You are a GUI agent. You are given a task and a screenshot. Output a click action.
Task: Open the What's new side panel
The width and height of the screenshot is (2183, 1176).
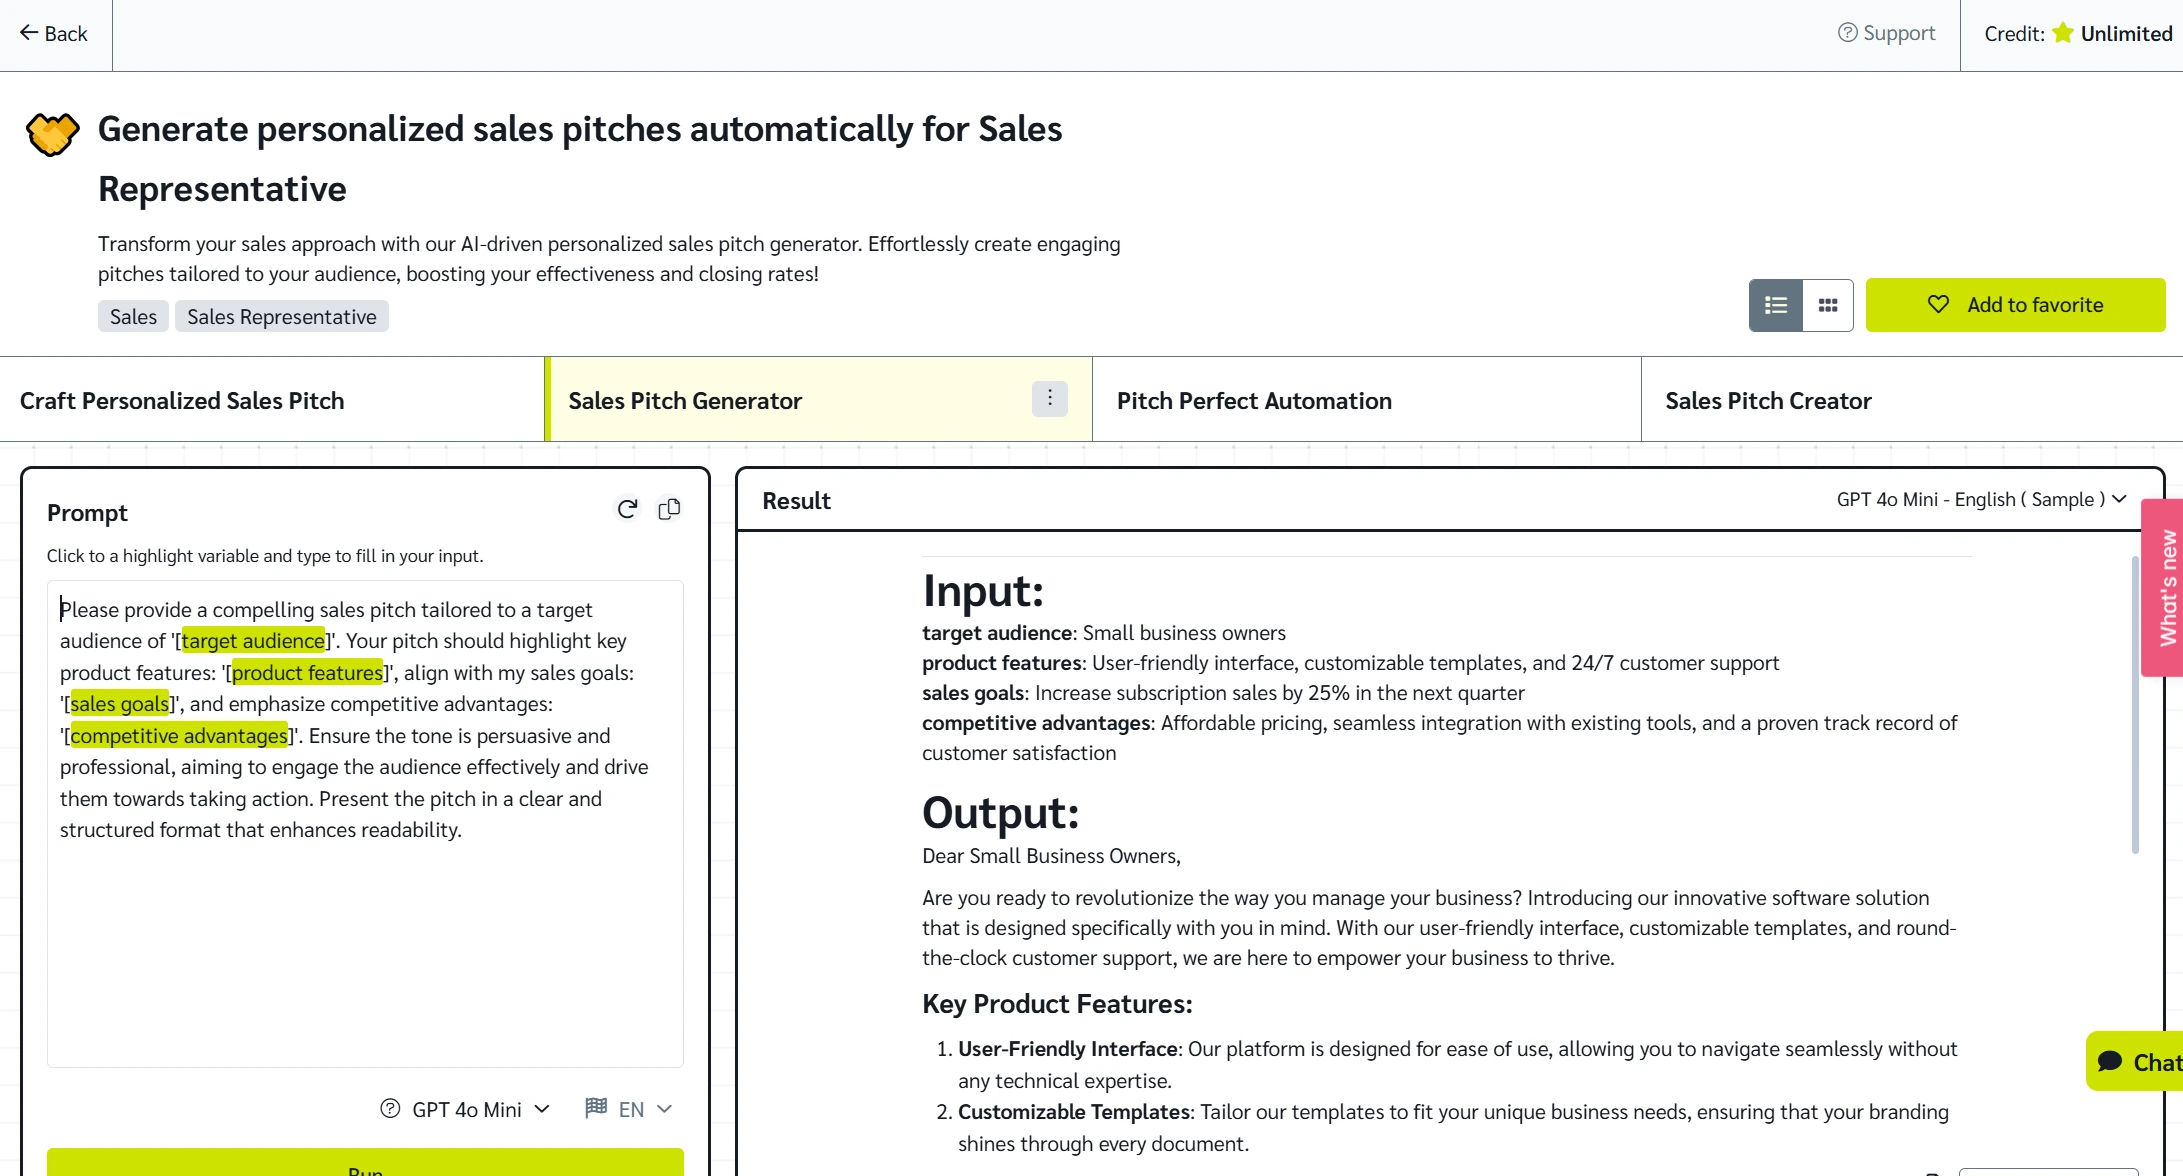2163,588
